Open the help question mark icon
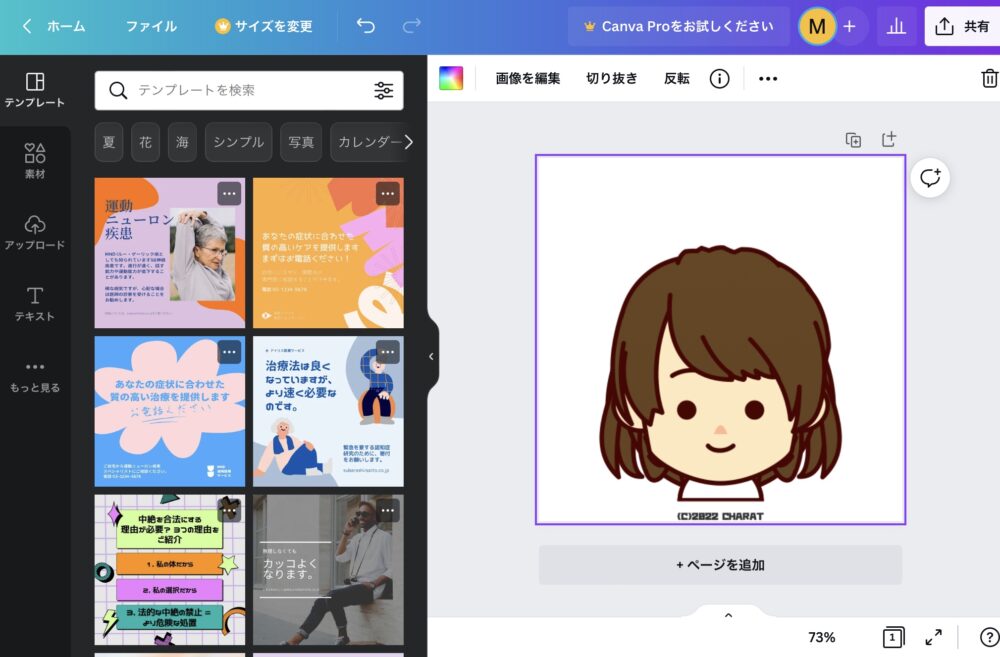This screenshot has height=657, width=1000. [x=989, y=637]
